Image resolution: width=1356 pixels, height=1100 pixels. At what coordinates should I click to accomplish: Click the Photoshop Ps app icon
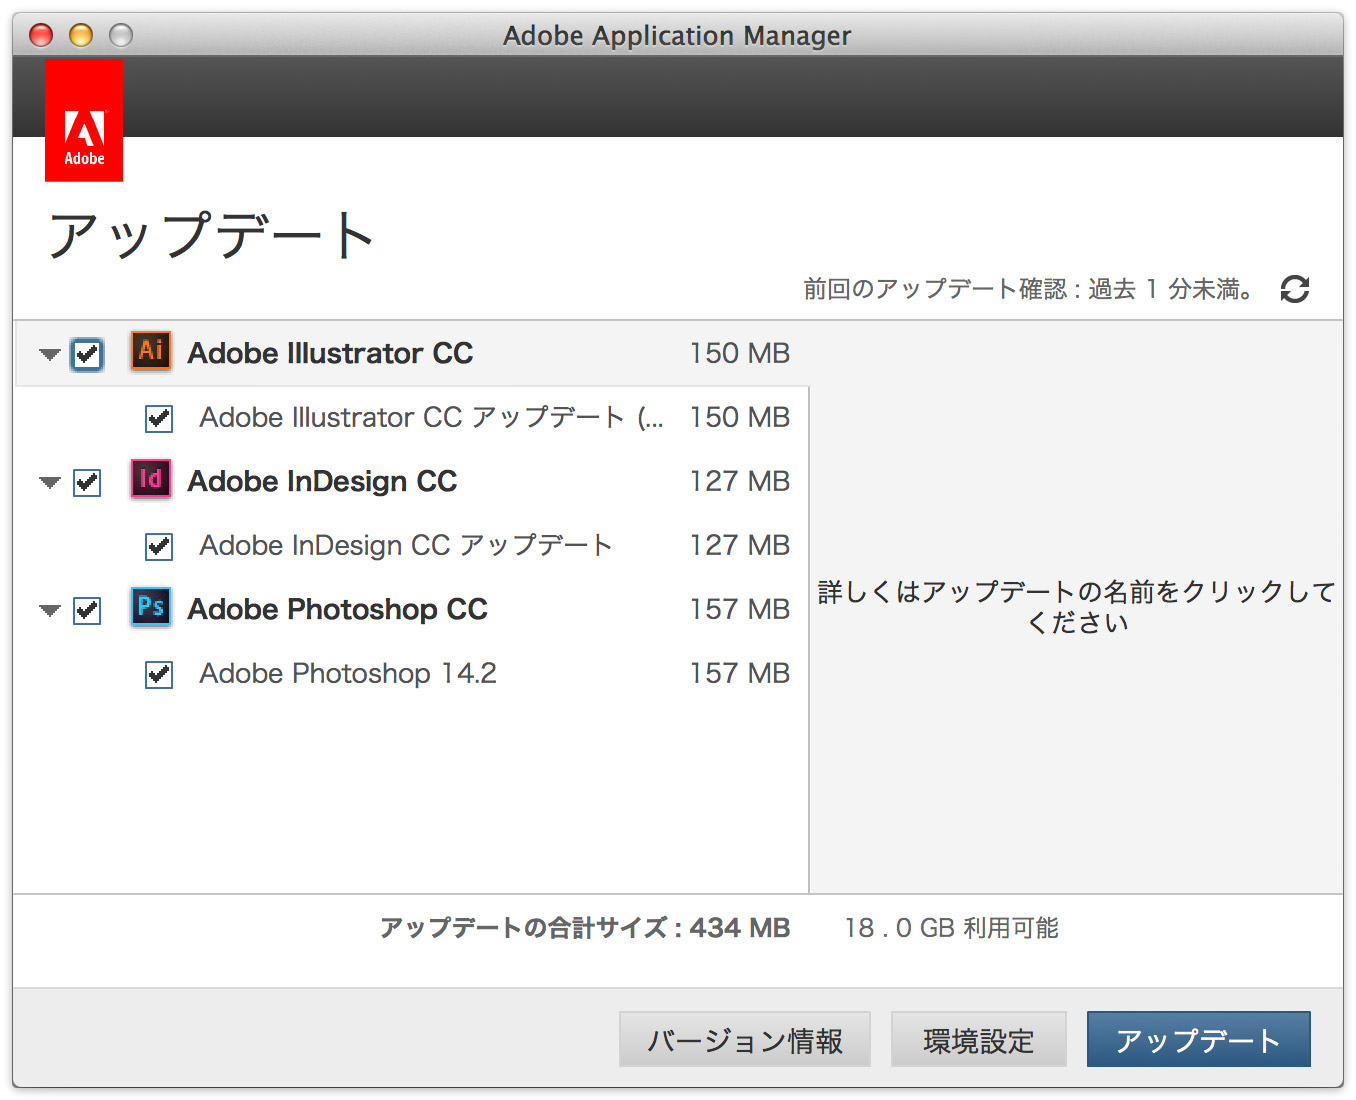click(151, 607)
